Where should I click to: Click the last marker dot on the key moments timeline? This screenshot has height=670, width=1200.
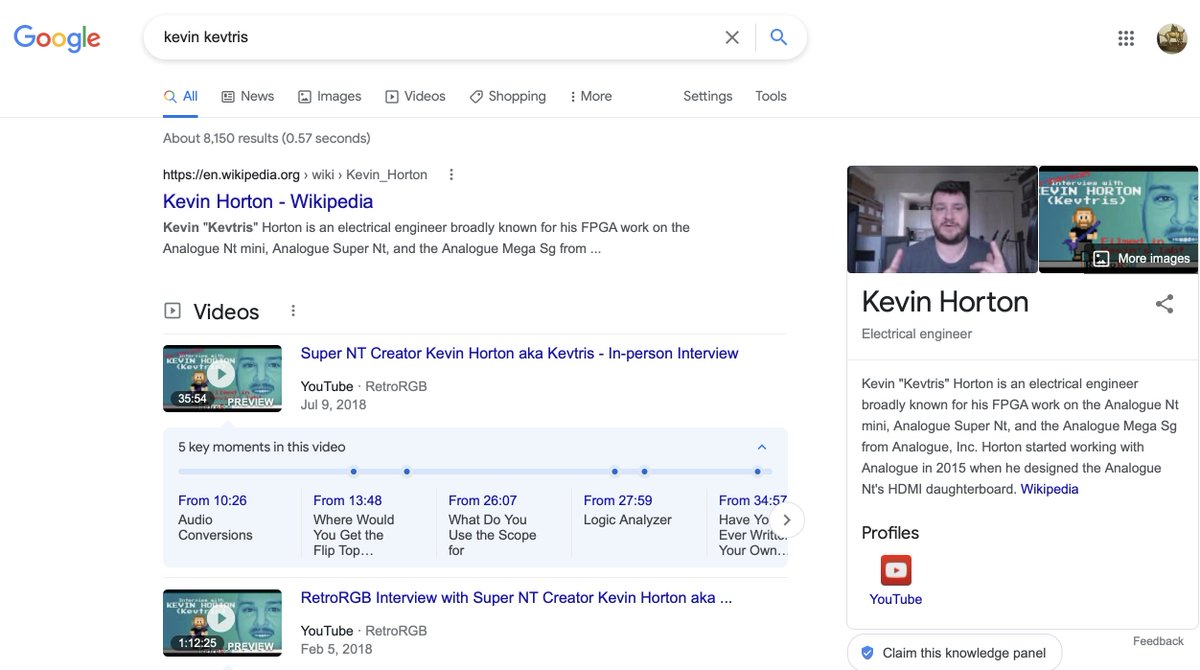click(x=758, y=471)
